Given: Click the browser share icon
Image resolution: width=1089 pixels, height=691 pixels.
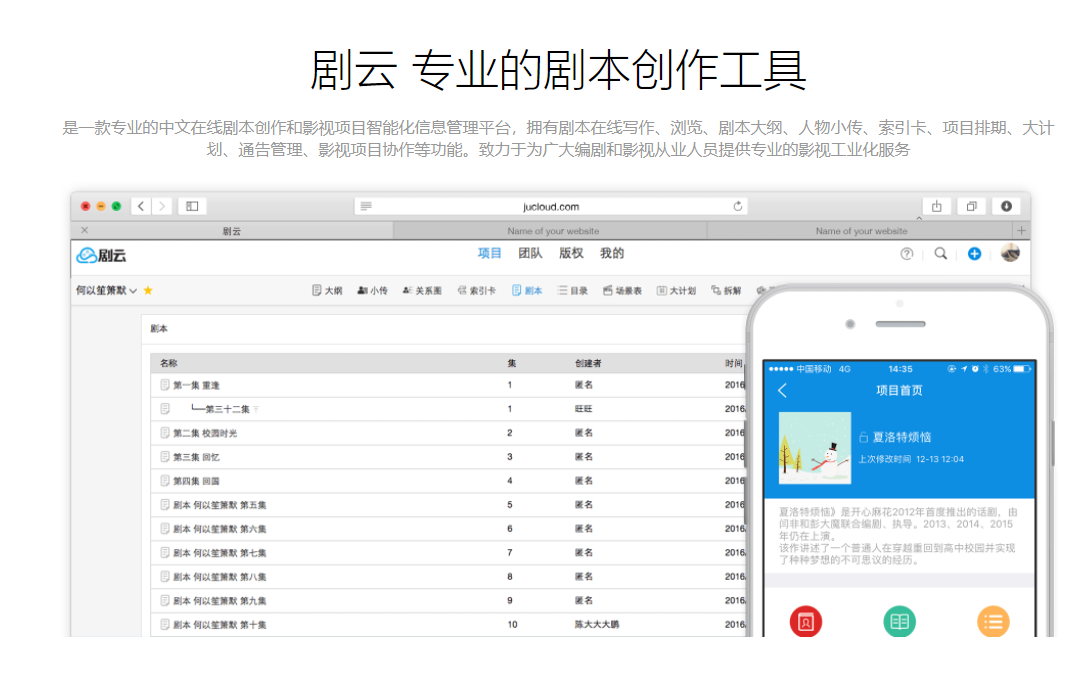Looking at the screenshot, I should [x=936, y=206].
